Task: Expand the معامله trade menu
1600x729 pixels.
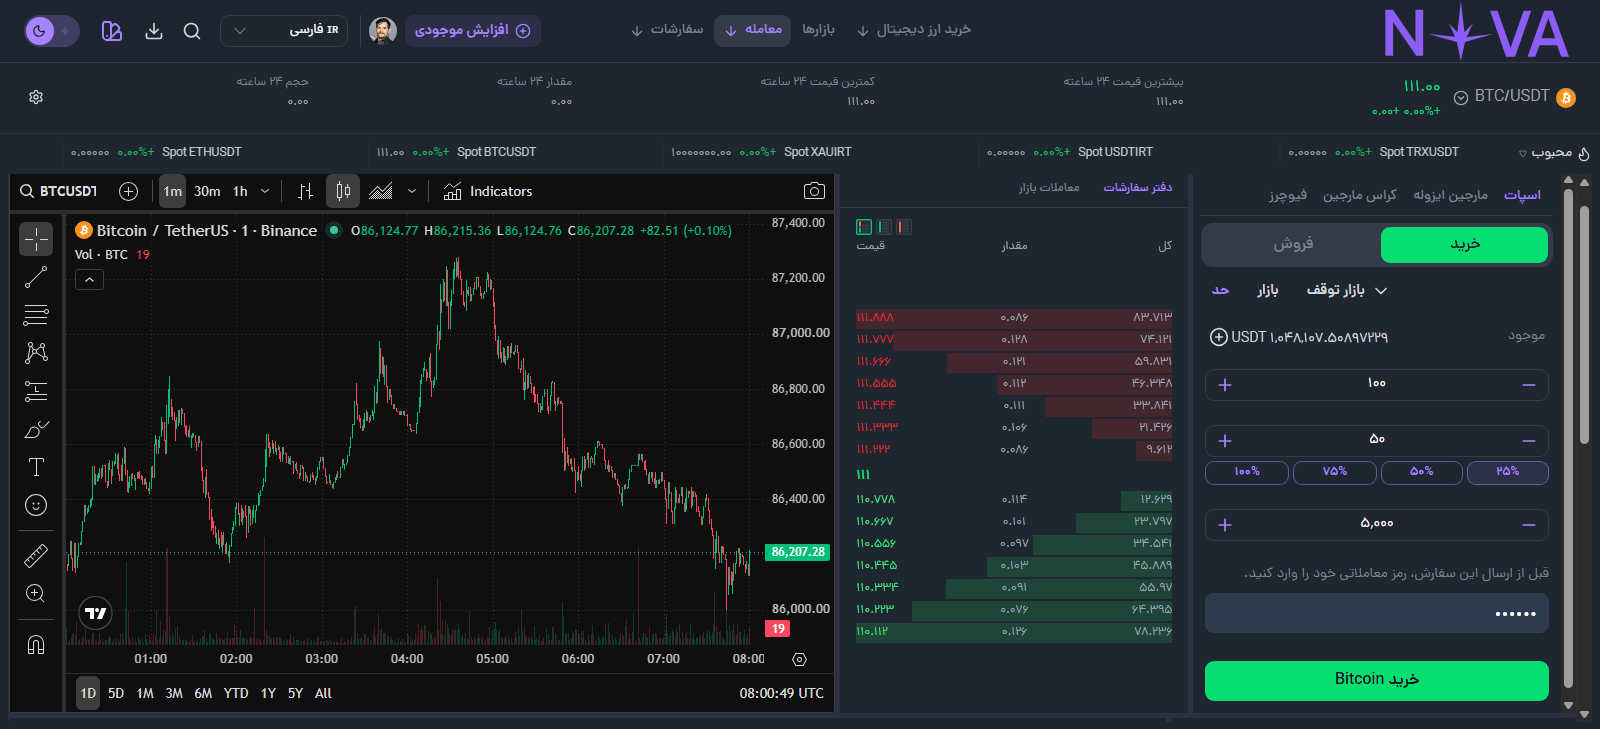Action: pyautogui.click(x=752, y=30)
